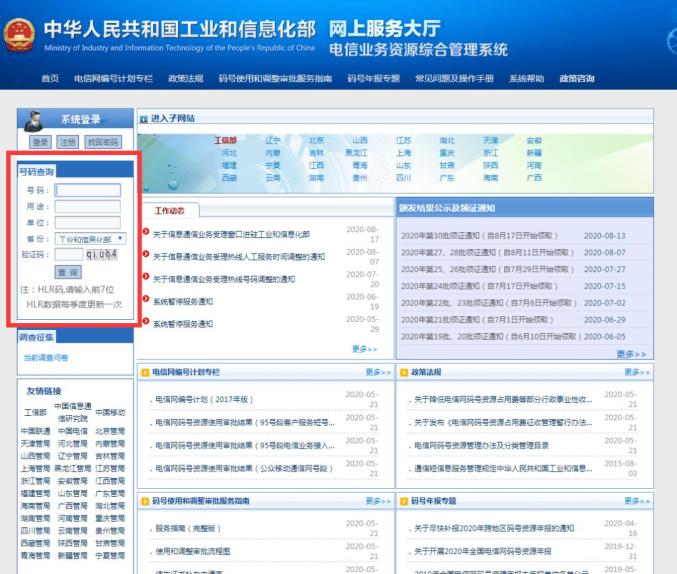Click the red bullet icon before the first 工作动态 news item
This screenshot has width=677, height=574.
[146, 232]
